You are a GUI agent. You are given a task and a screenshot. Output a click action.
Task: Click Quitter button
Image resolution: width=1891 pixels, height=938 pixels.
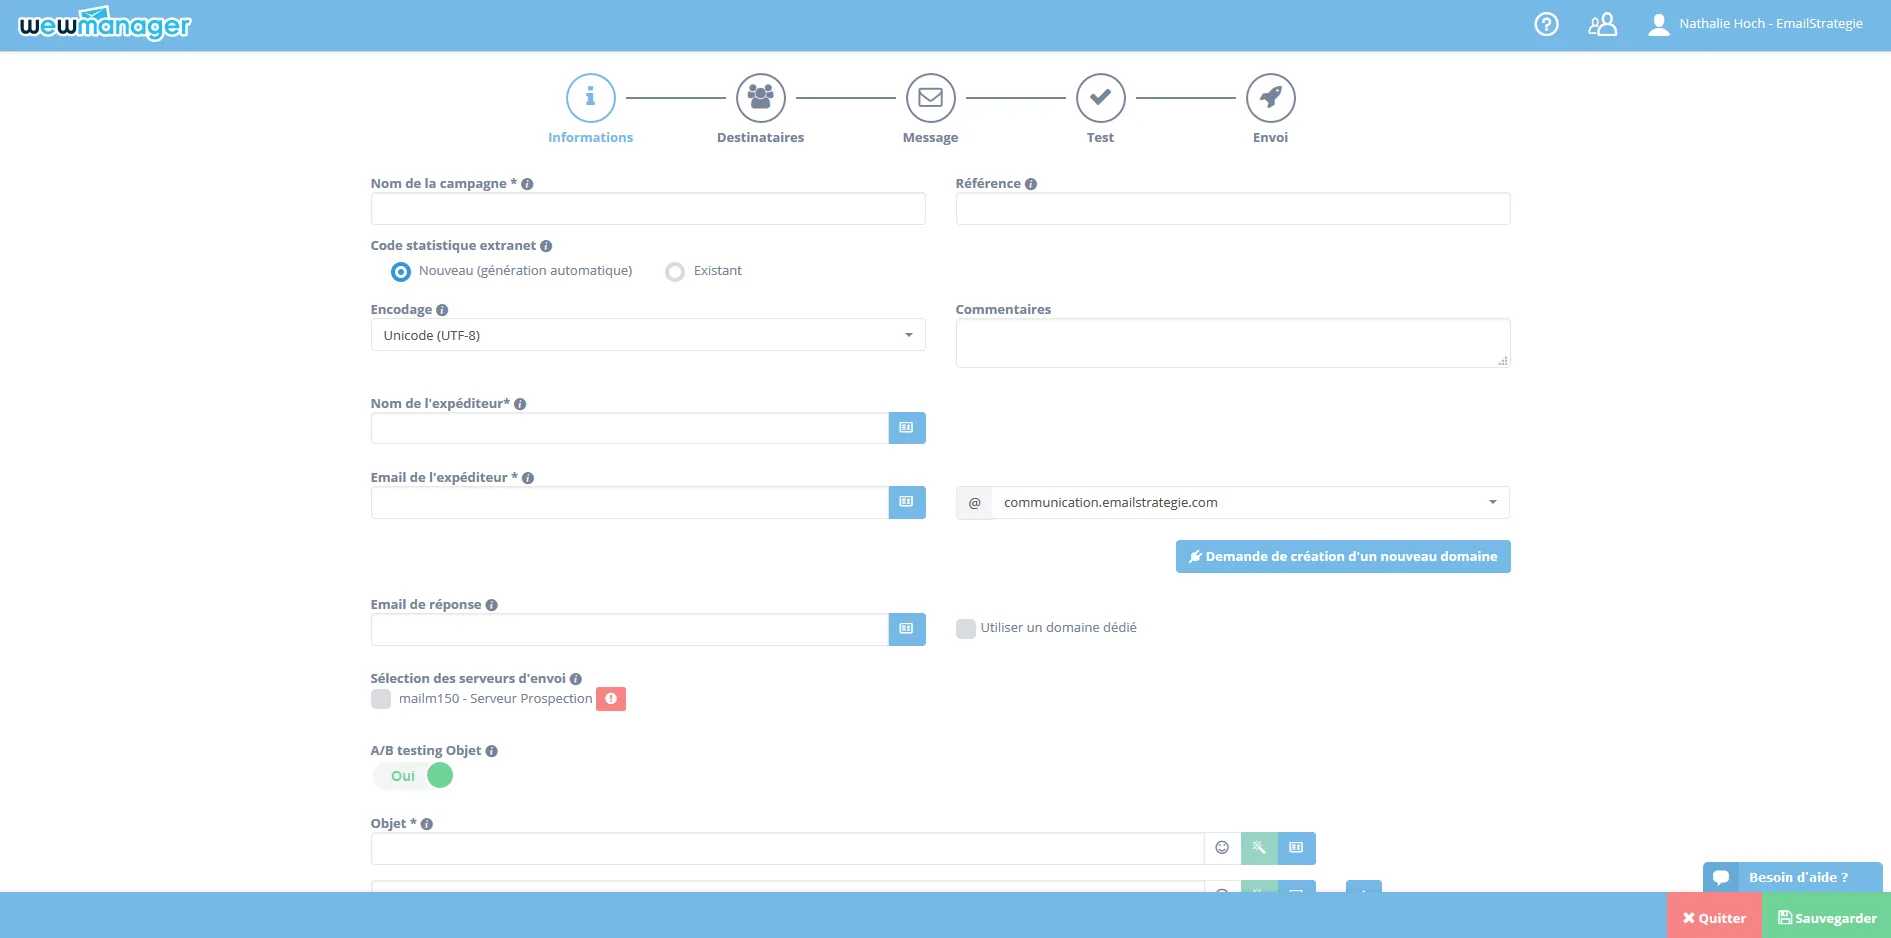1714,916
